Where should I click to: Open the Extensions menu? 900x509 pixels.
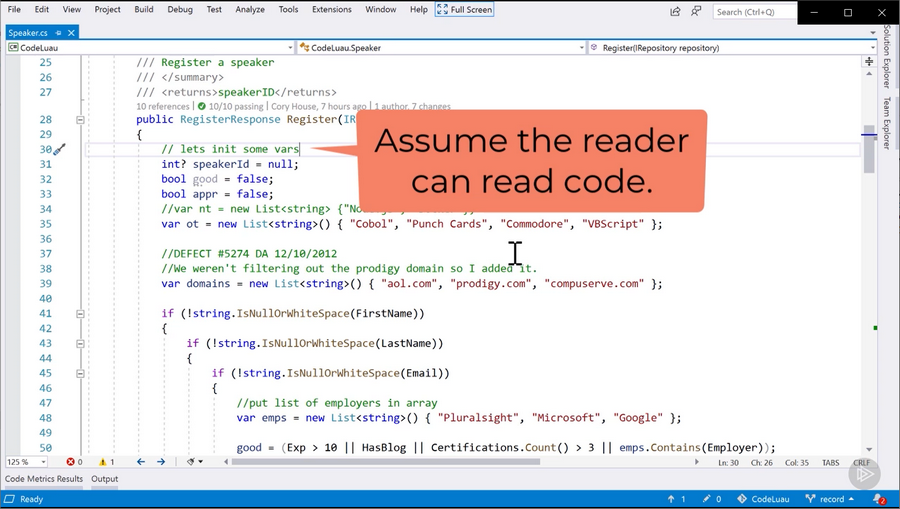tap(332, 10)
